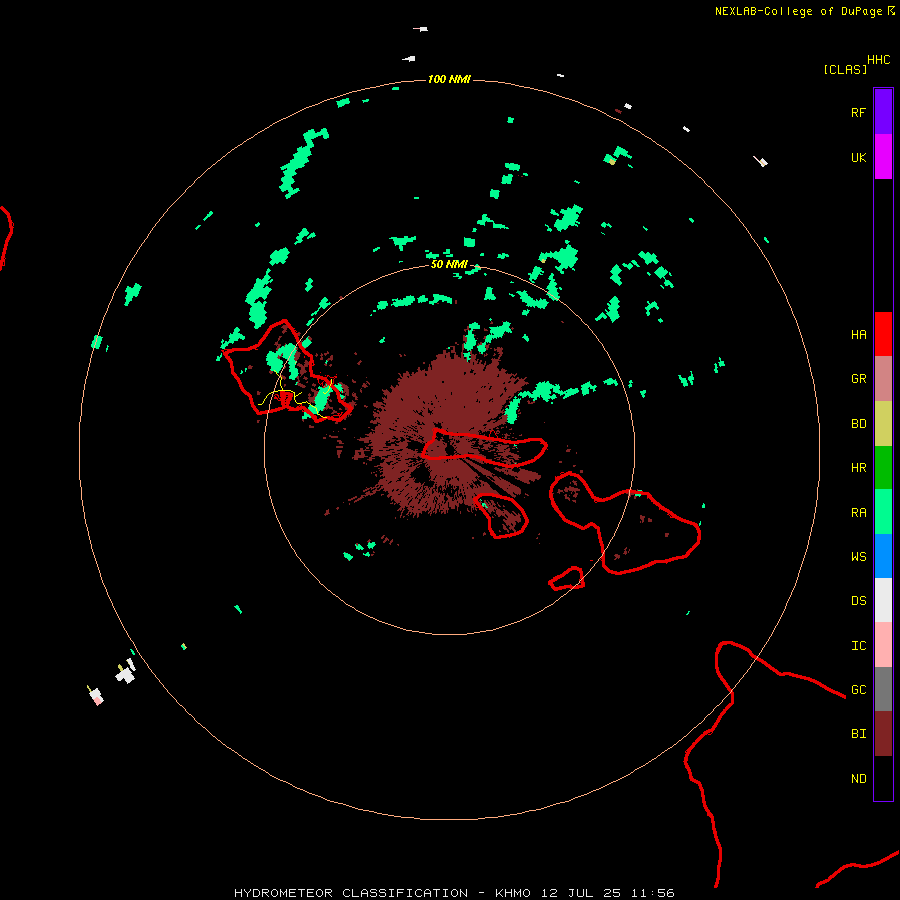Click the NEXLAB-College of DuPage credit text
The image size is (900, 900).
point(798,11)
